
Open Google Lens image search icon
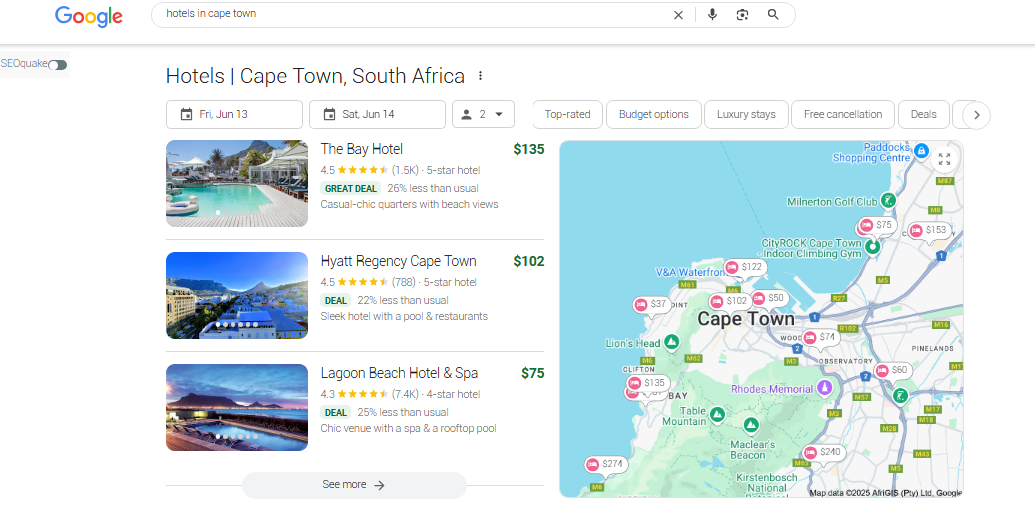pos(743,15)
